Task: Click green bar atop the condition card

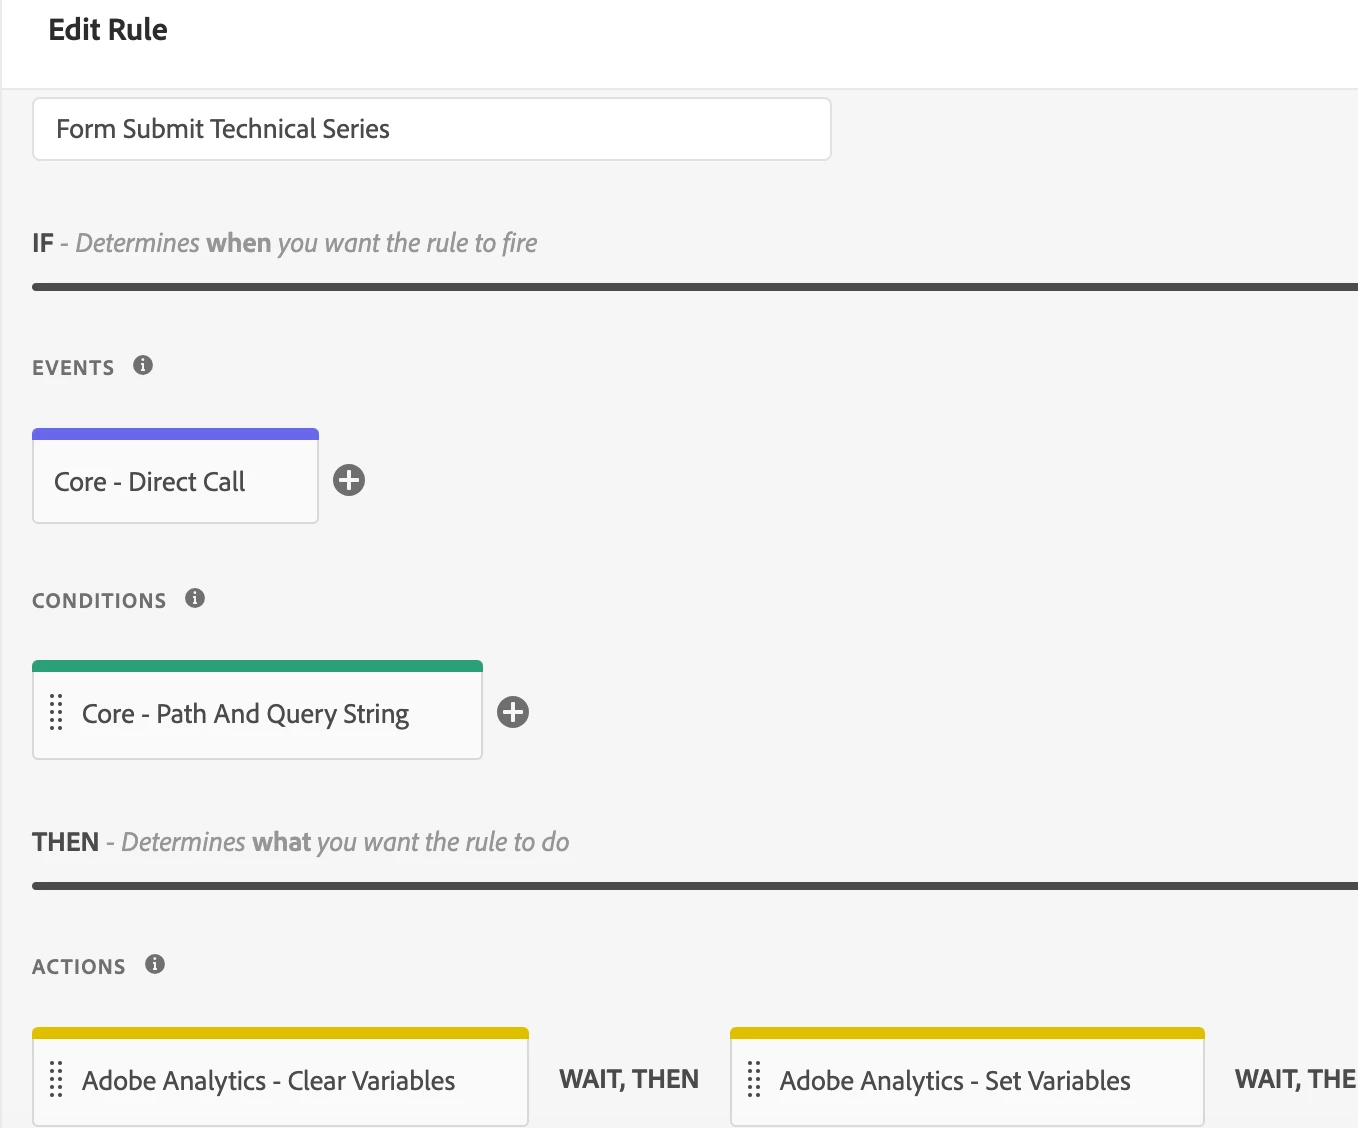Action: 257,666
